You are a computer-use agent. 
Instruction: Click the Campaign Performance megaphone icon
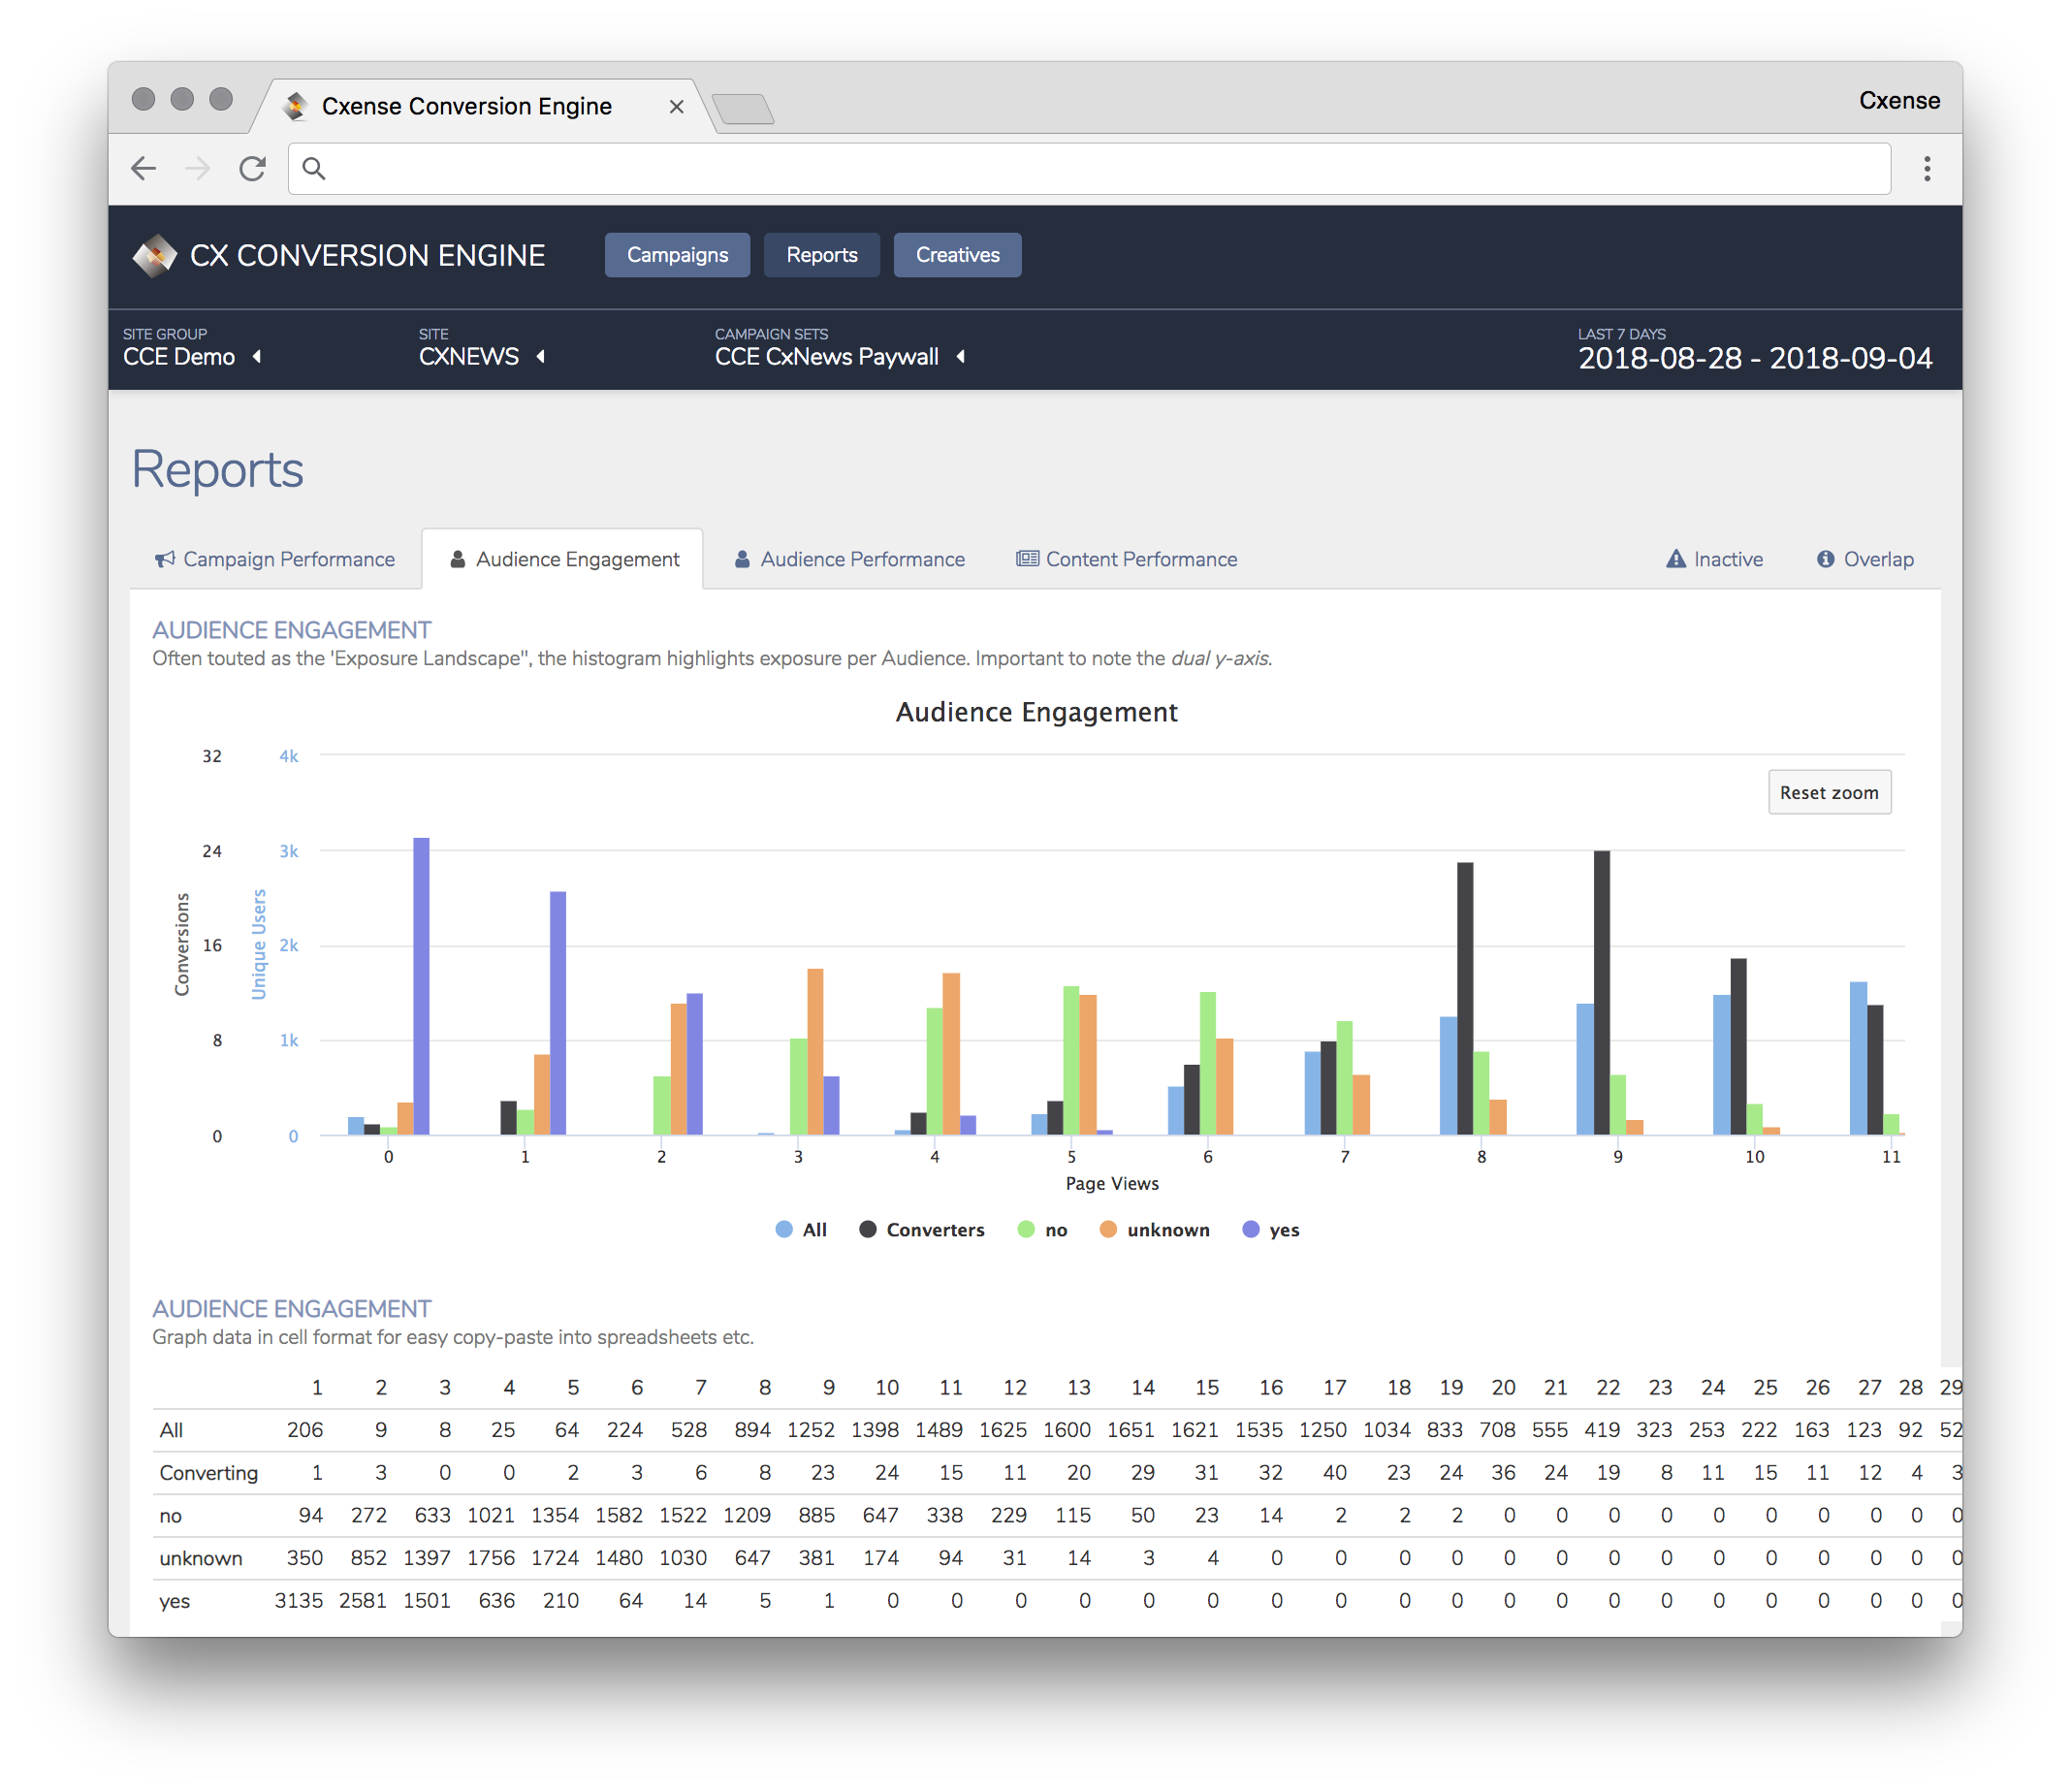(x=165, y=559)
